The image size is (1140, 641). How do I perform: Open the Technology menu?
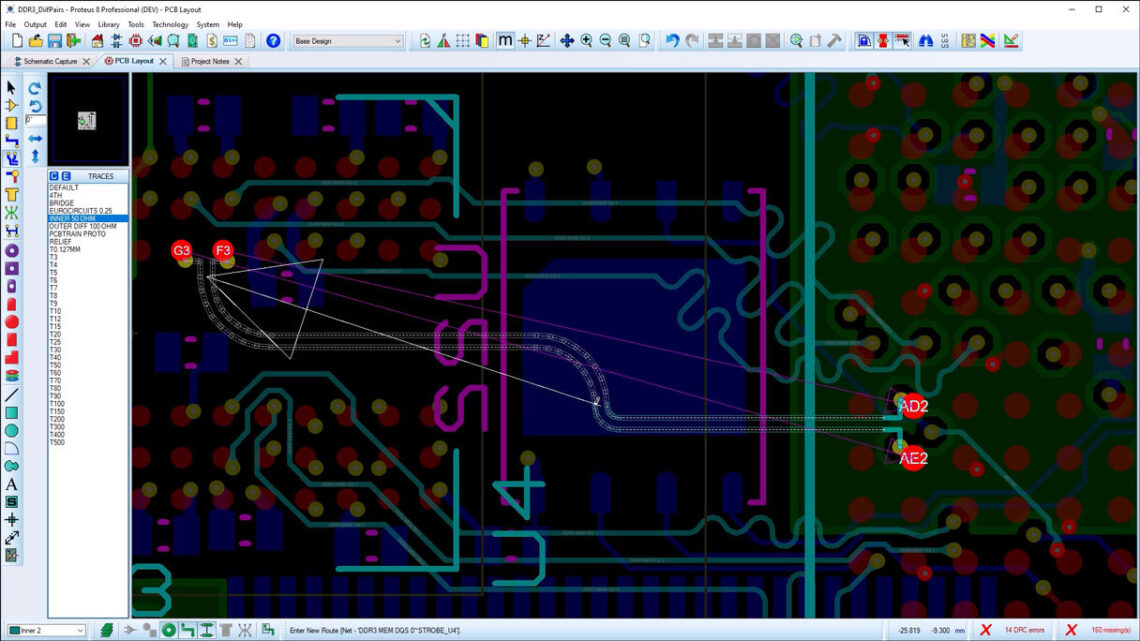click(170, 24)
